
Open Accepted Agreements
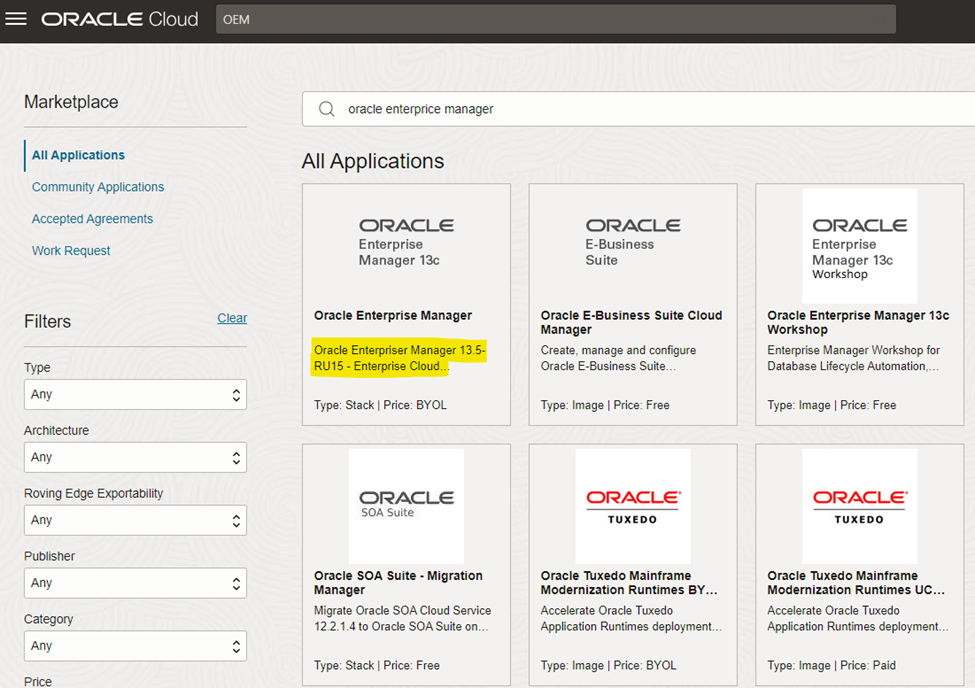92,218
